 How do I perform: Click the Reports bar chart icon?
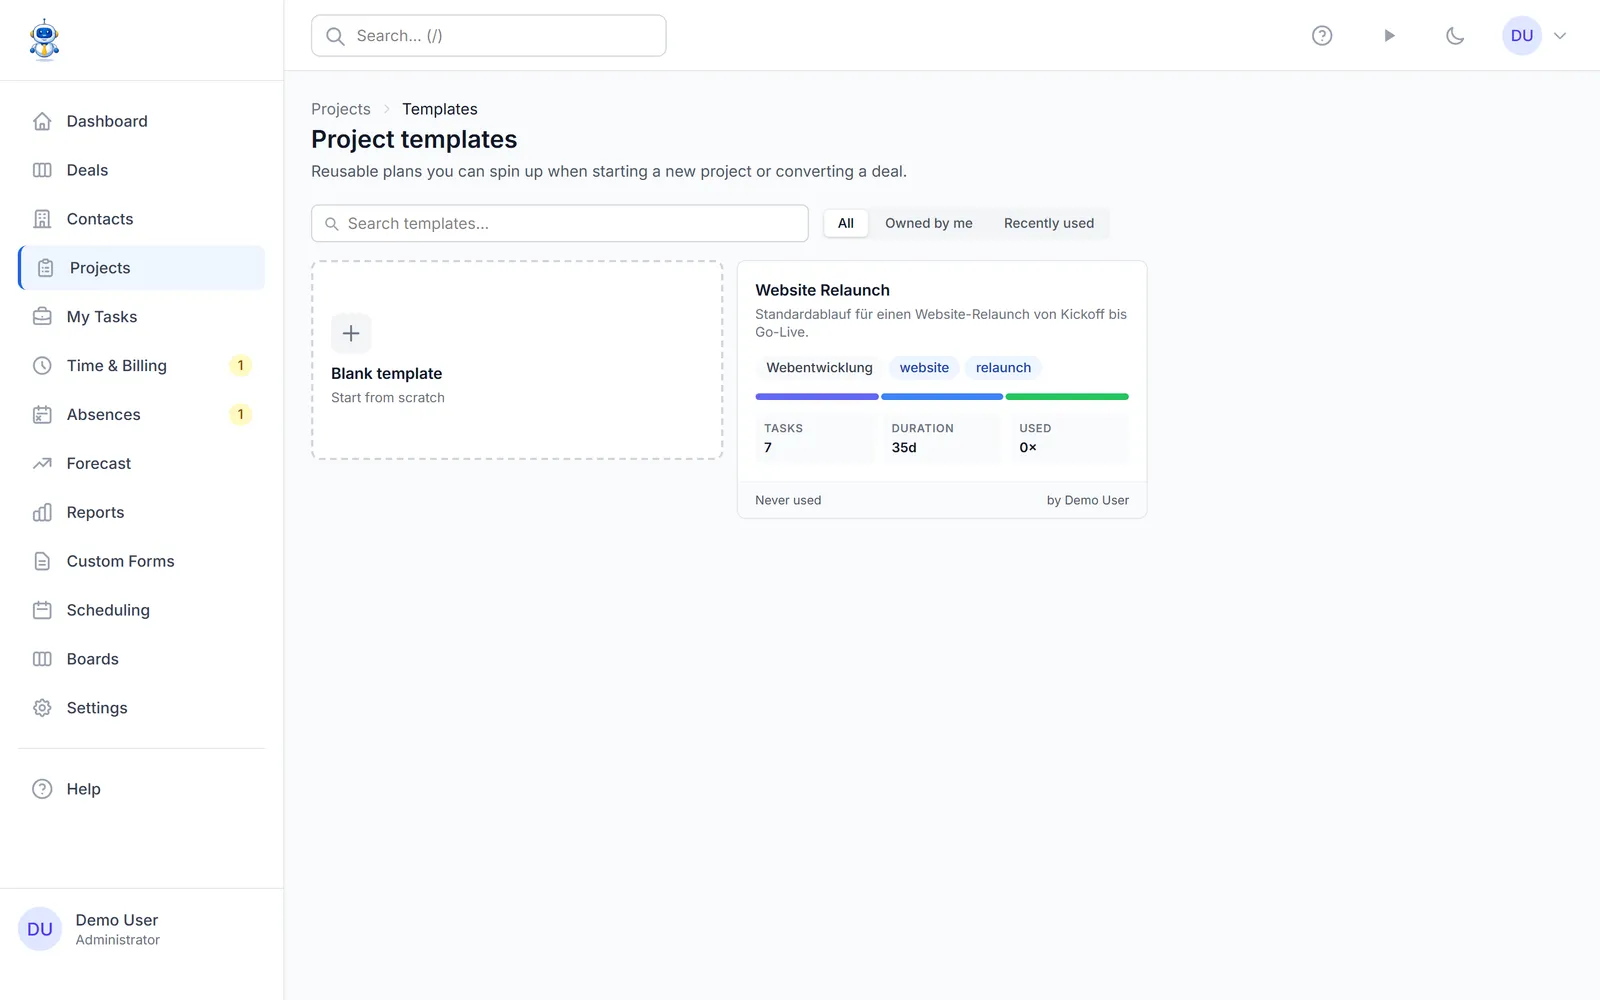(42, 513)
